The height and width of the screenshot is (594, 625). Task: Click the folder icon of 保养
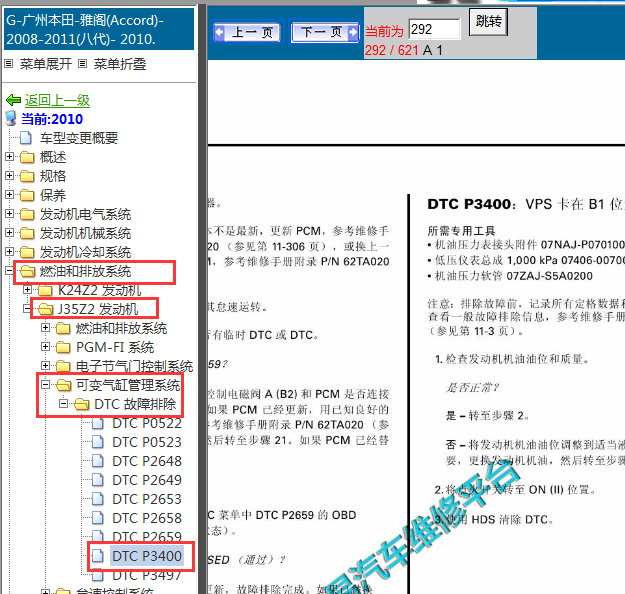(27, 195)
